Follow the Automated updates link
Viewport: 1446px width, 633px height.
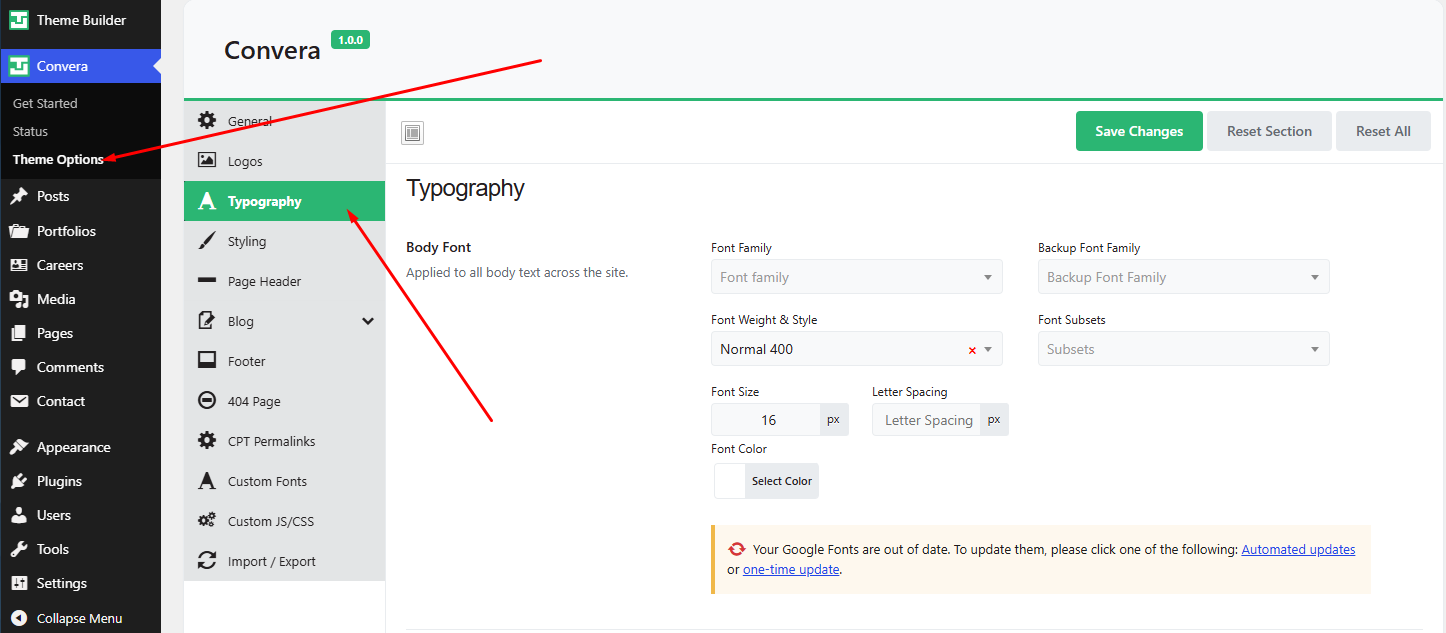1298,549
